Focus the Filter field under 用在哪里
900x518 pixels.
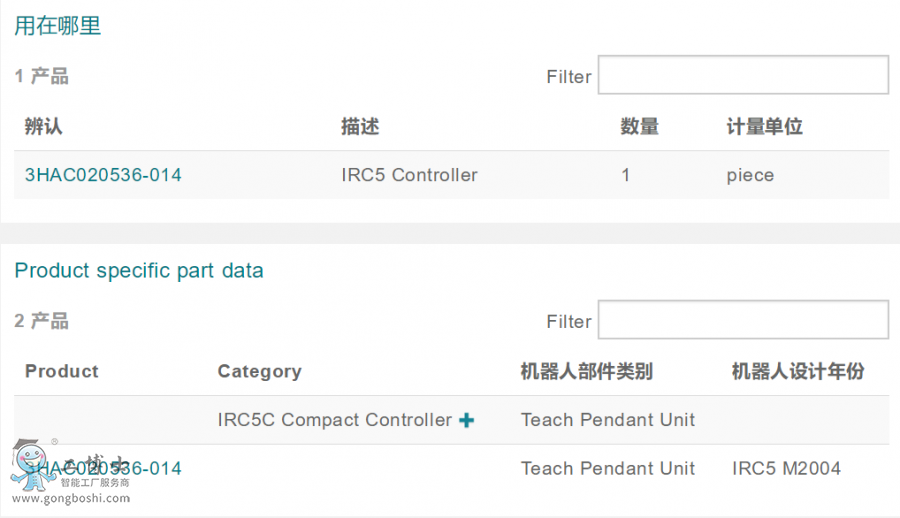(x=742, y=76)
